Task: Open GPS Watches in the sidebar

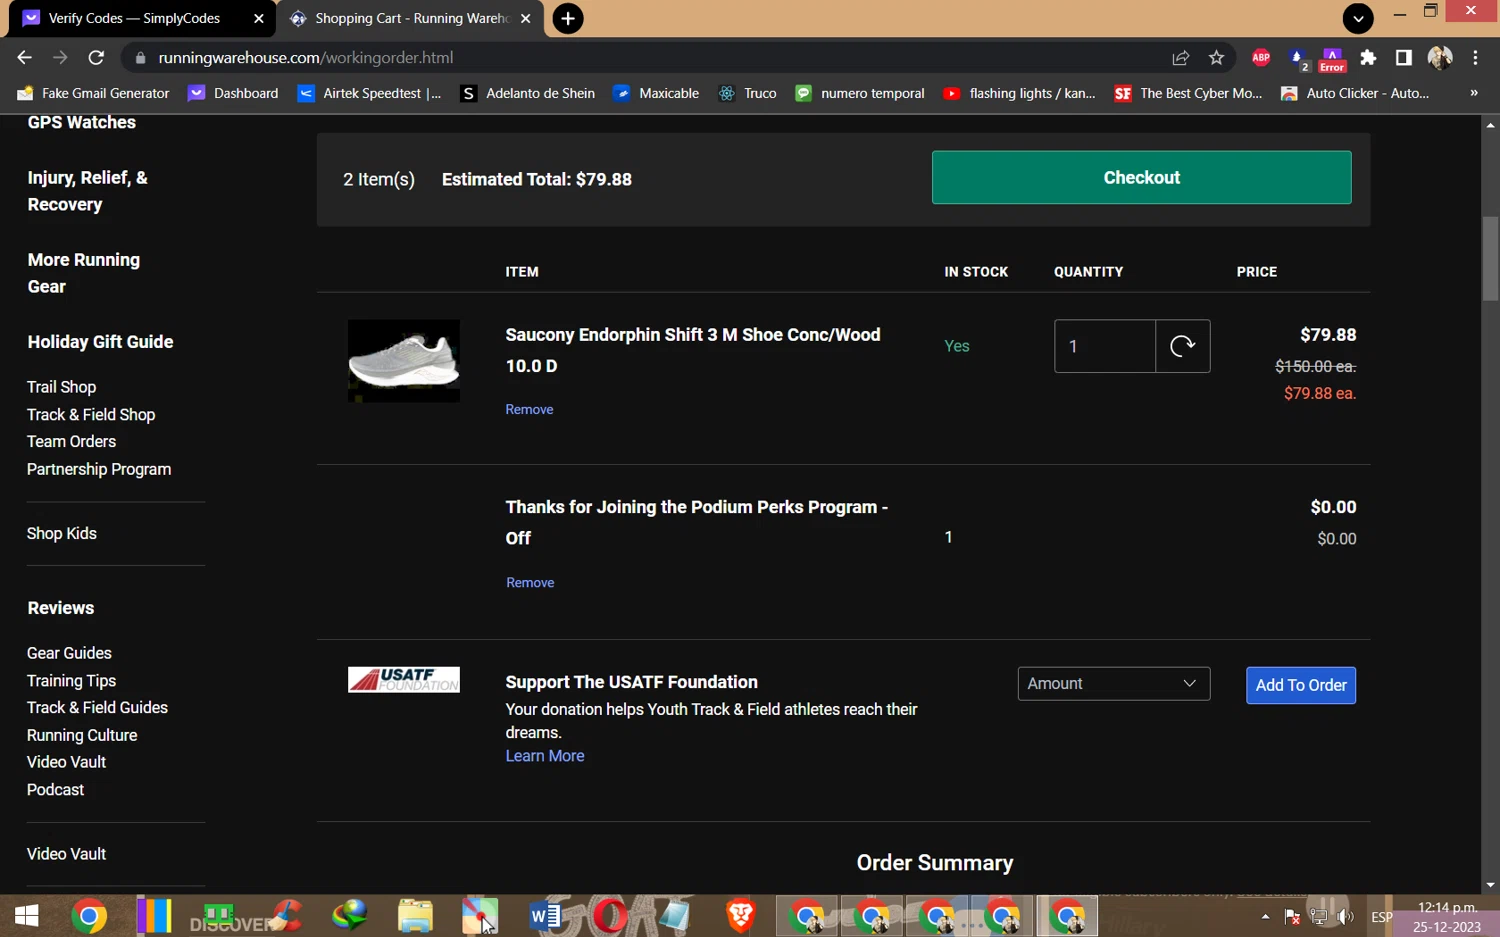Action: [x=82, y=122]
